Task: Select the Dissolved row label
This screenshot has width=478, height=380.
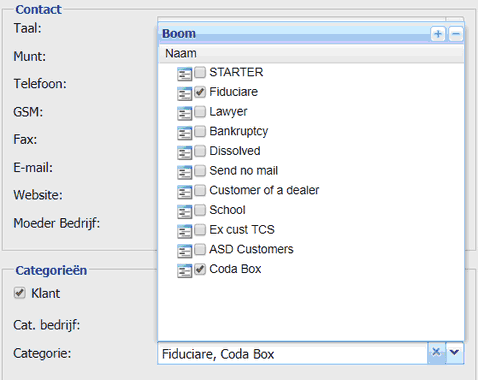Action: 235,151
